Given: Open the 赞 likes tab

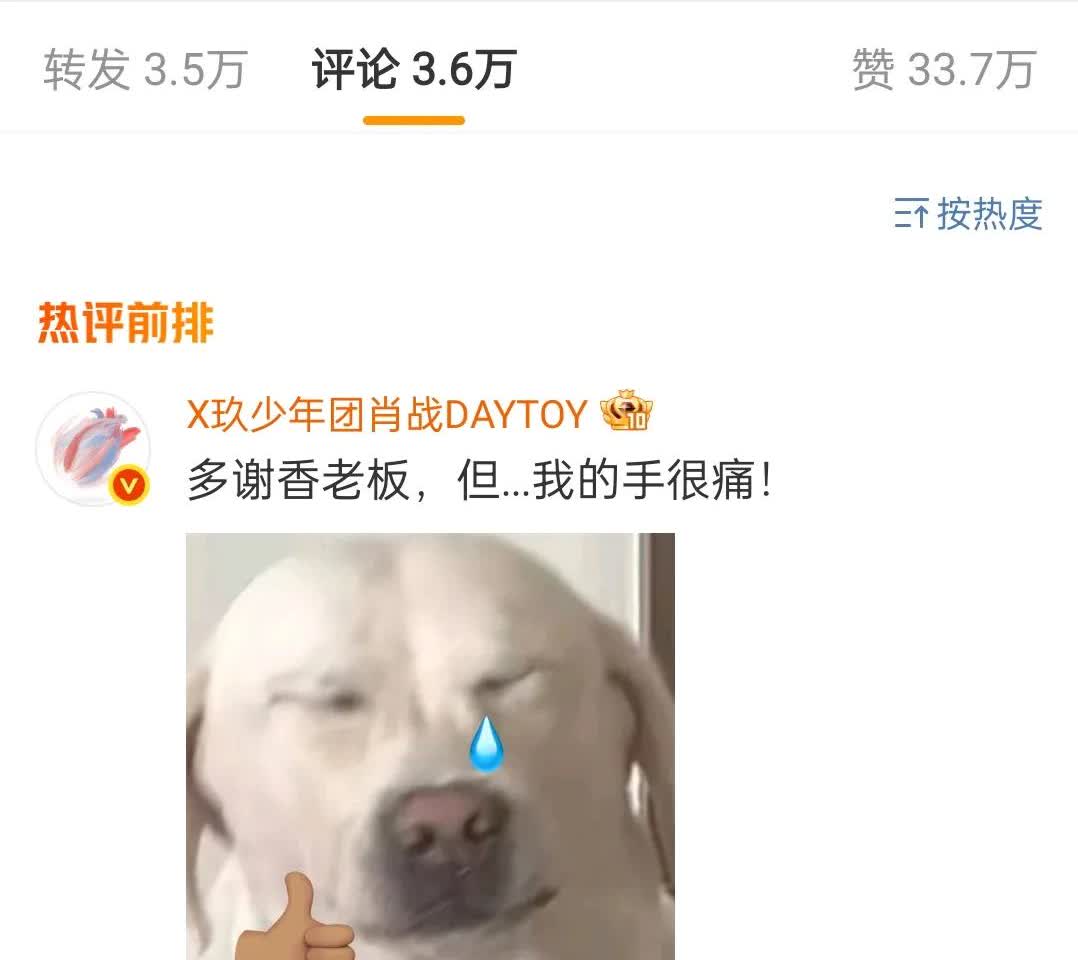Looking at the screenshot, I should click(x=944, y=69).
